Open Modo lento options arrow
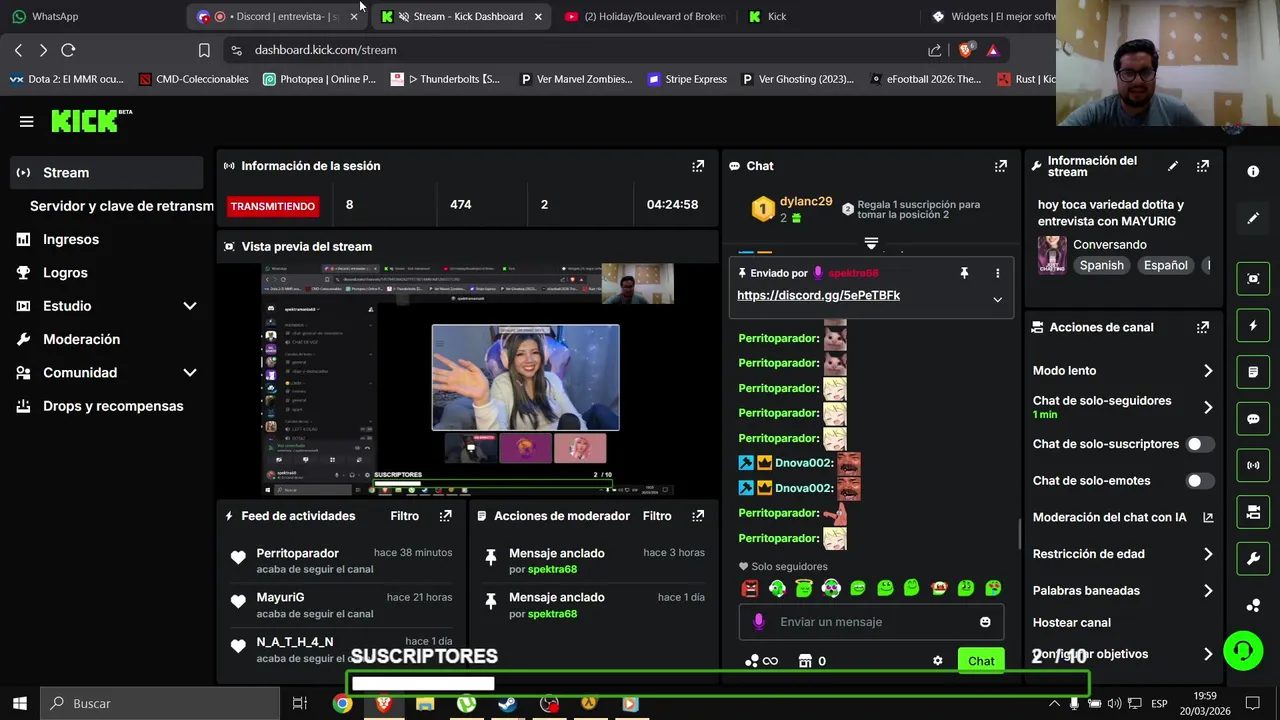Viewport: 1280px width, 720px height. (1208, 371)
